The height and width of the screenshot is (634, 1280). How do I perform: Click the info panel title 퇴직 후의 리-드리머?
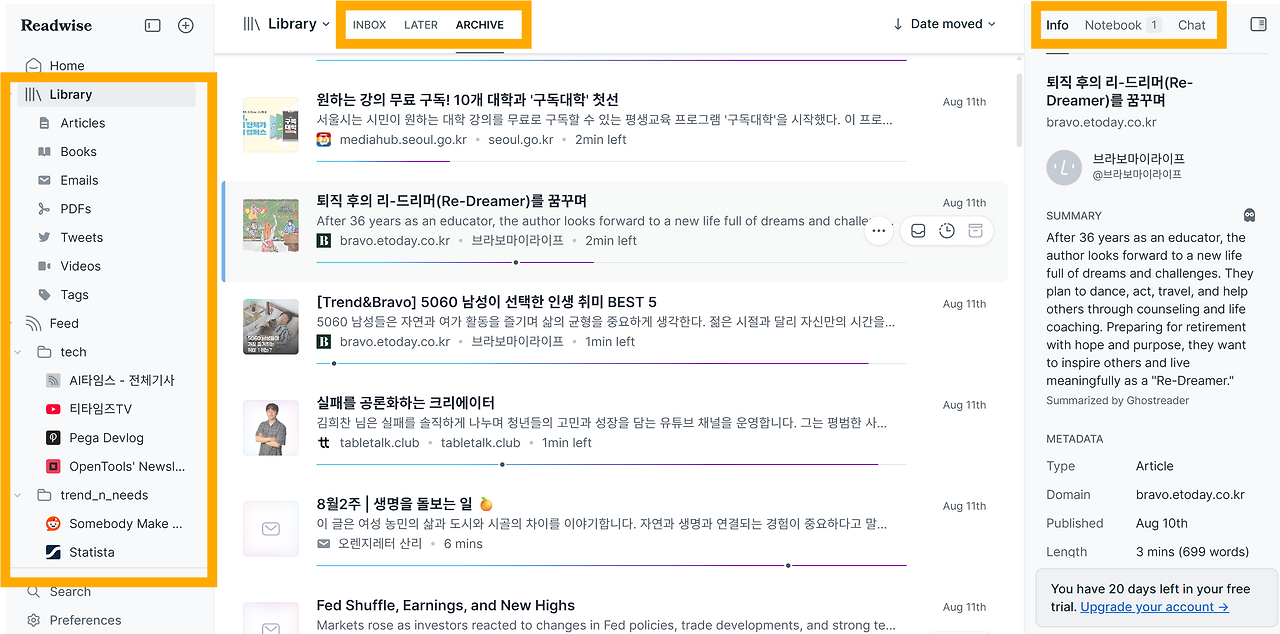tap(1120, 92)
